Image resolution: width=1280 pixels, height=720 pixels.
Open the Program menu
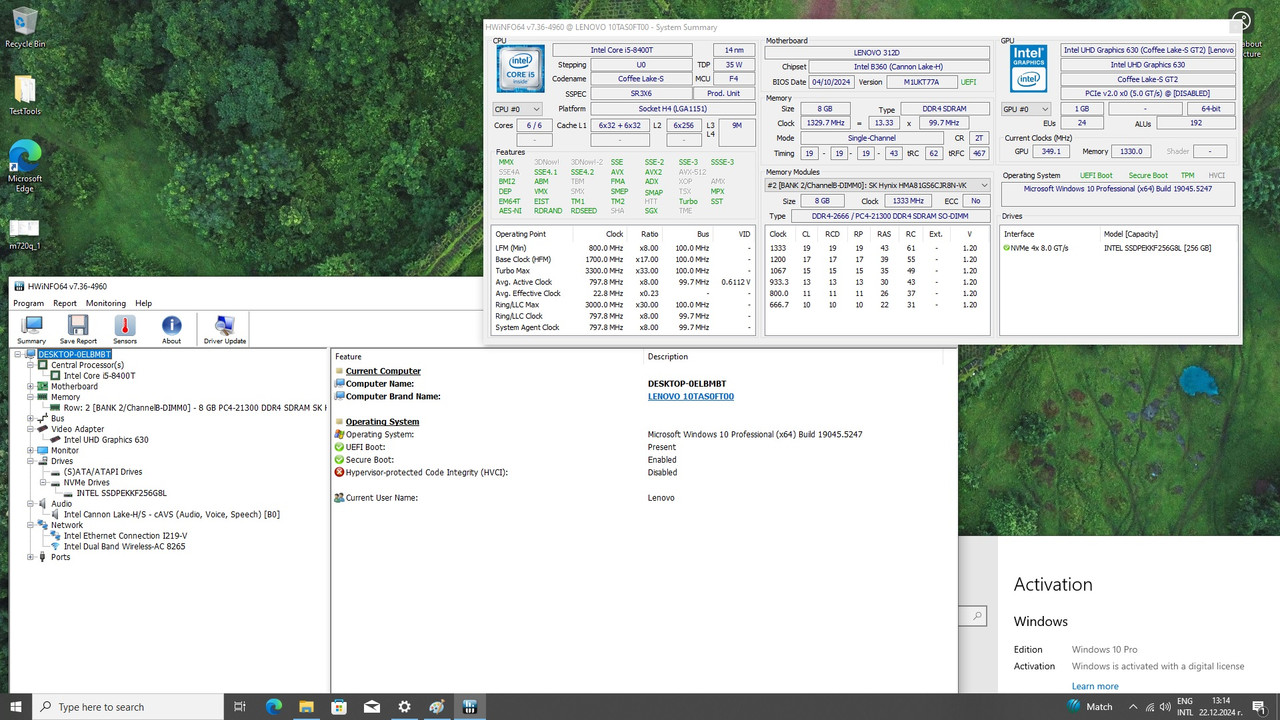[28, 303]
